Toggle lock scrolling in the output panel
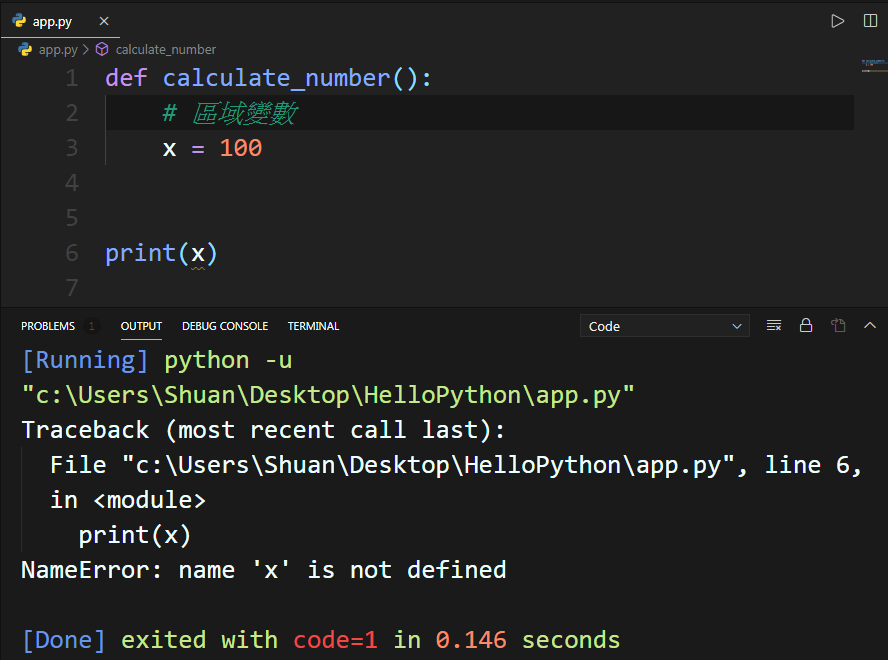888x660 pixels. click(x=806, y=325)
